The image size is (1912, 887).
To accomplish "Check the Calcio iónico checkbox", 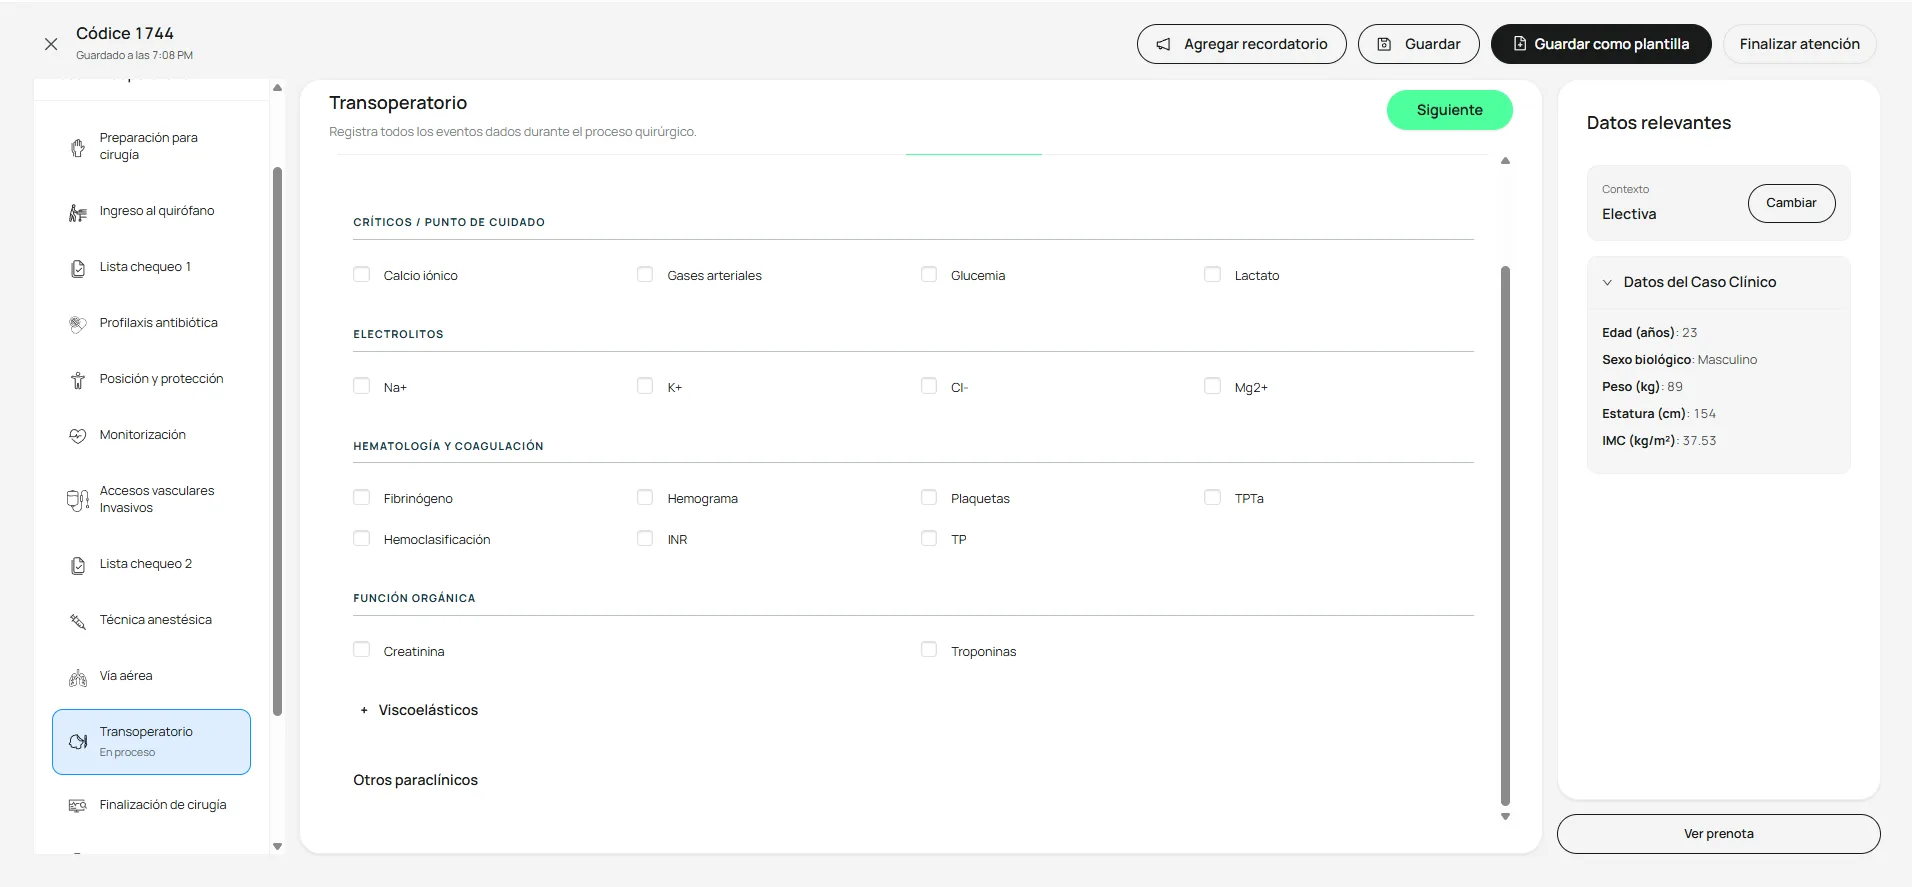I will tap(362, 274).
